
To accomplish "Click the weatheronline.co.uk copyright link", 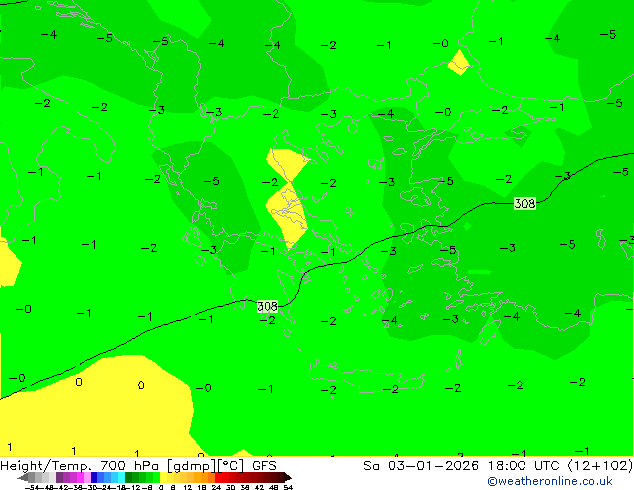I will pos(550,482).
